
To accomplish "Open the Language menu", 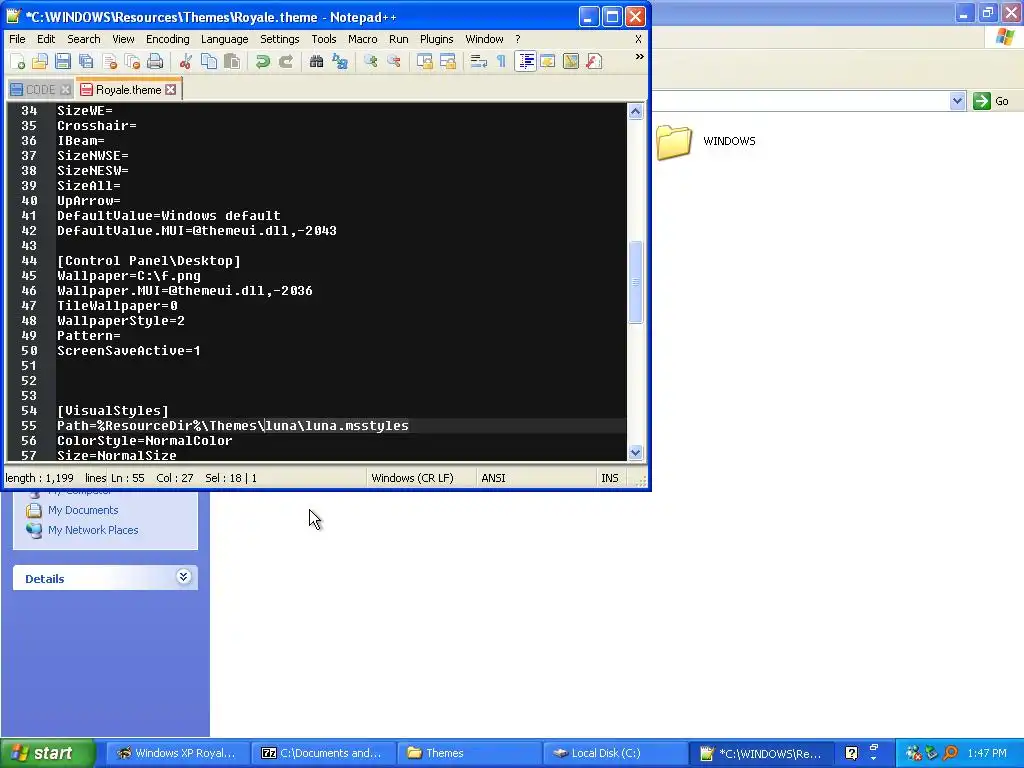I will pyautogui.click(x=225, y=39).
